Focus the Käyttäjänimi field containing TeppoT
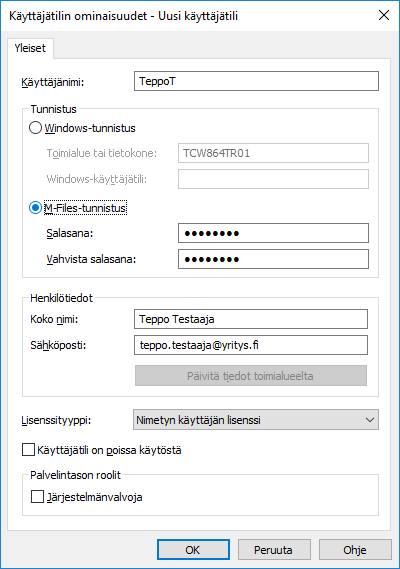 pos(256,81)
